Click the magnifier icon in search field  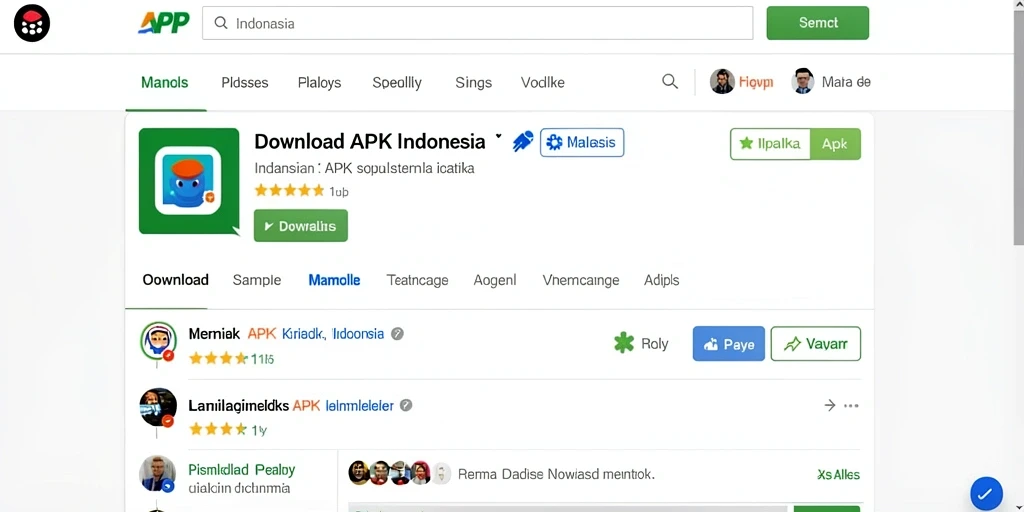[x=221, y=23]
